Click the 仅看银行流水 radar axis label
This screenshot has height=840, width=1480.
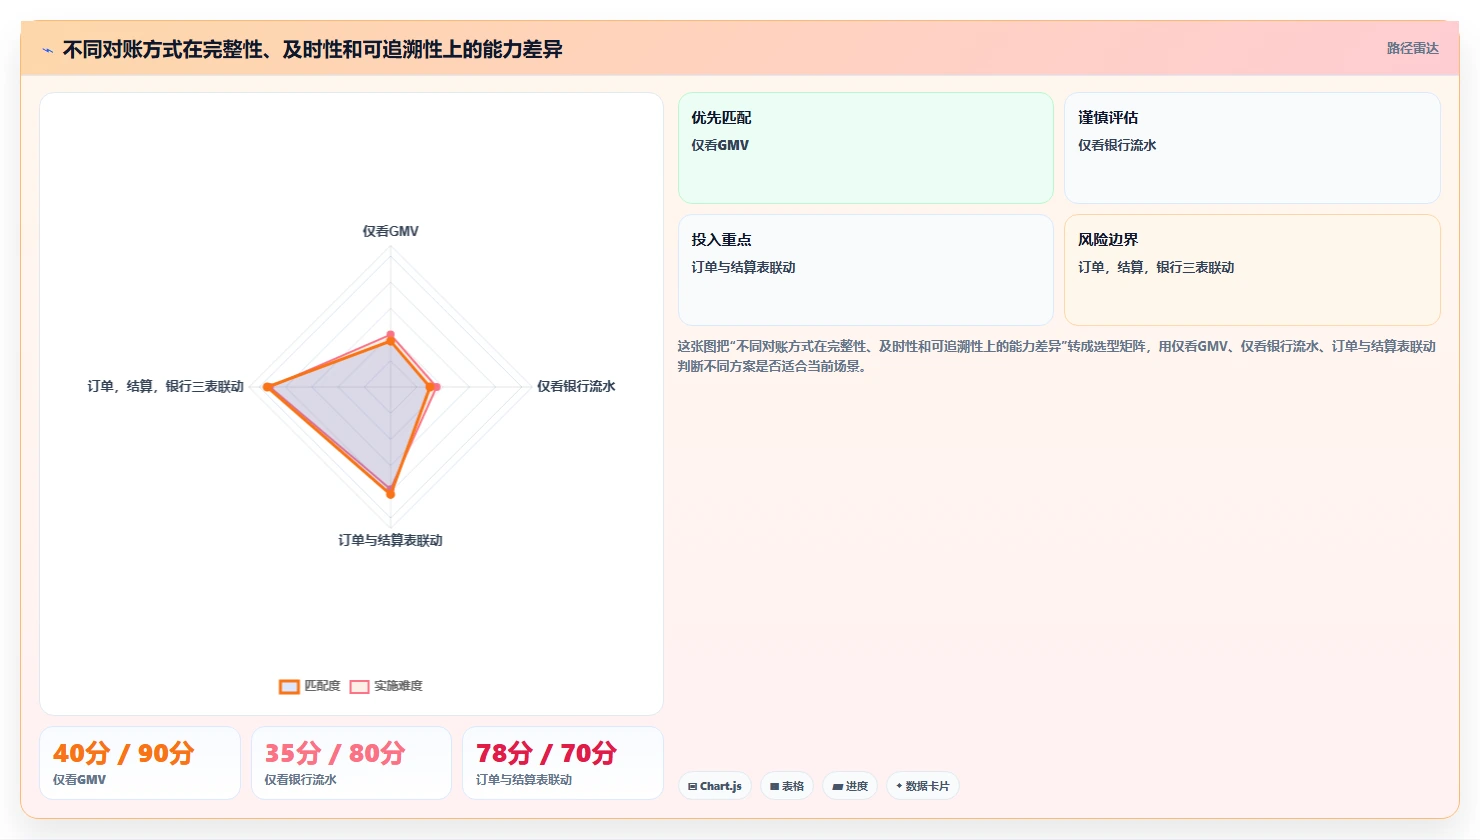[x=576, y=386]
